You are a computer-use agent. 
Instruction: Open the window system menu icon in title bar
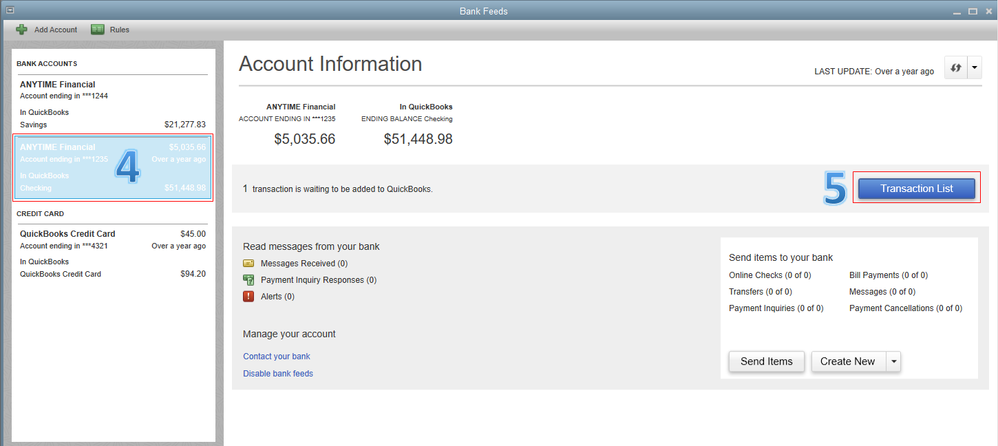click(9, 10)
